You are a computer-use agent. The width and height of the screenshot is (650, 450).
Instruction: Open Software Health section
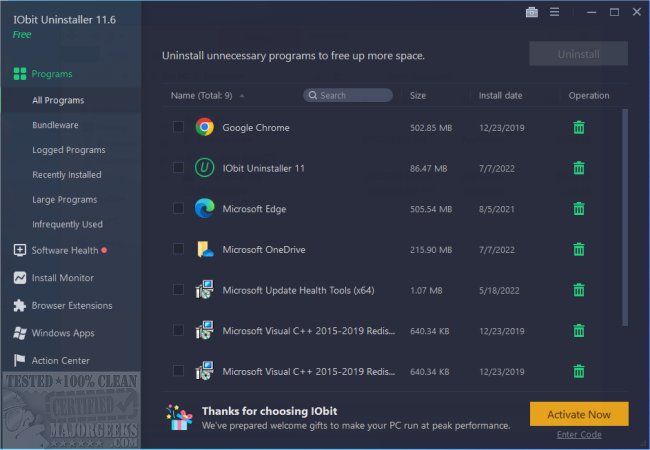point(65,250)
